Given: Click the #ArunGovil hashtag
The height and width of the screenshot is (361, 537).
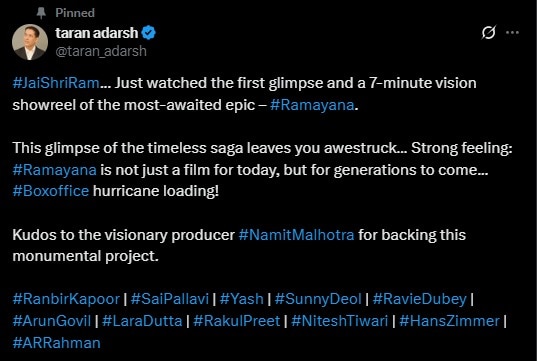Looking at the screenshot, I should [x=52, y=321].
